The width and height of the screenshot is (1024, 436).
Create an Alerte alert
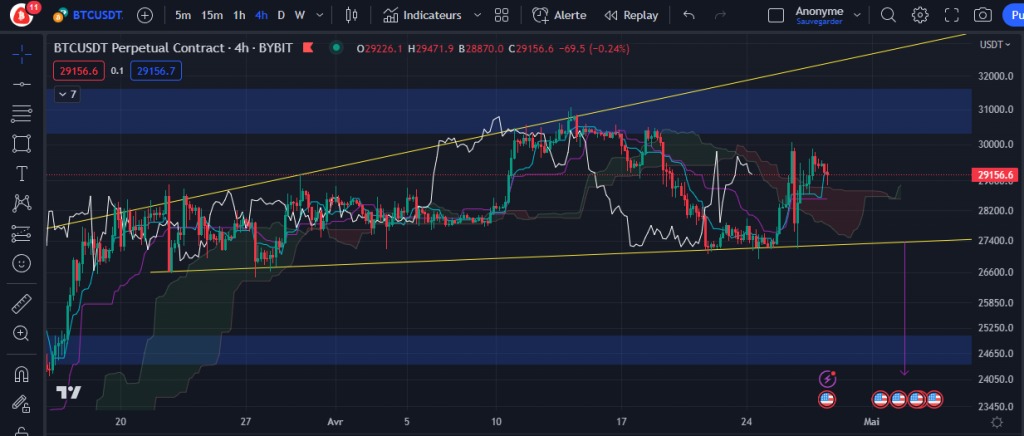tap(559, 15)
